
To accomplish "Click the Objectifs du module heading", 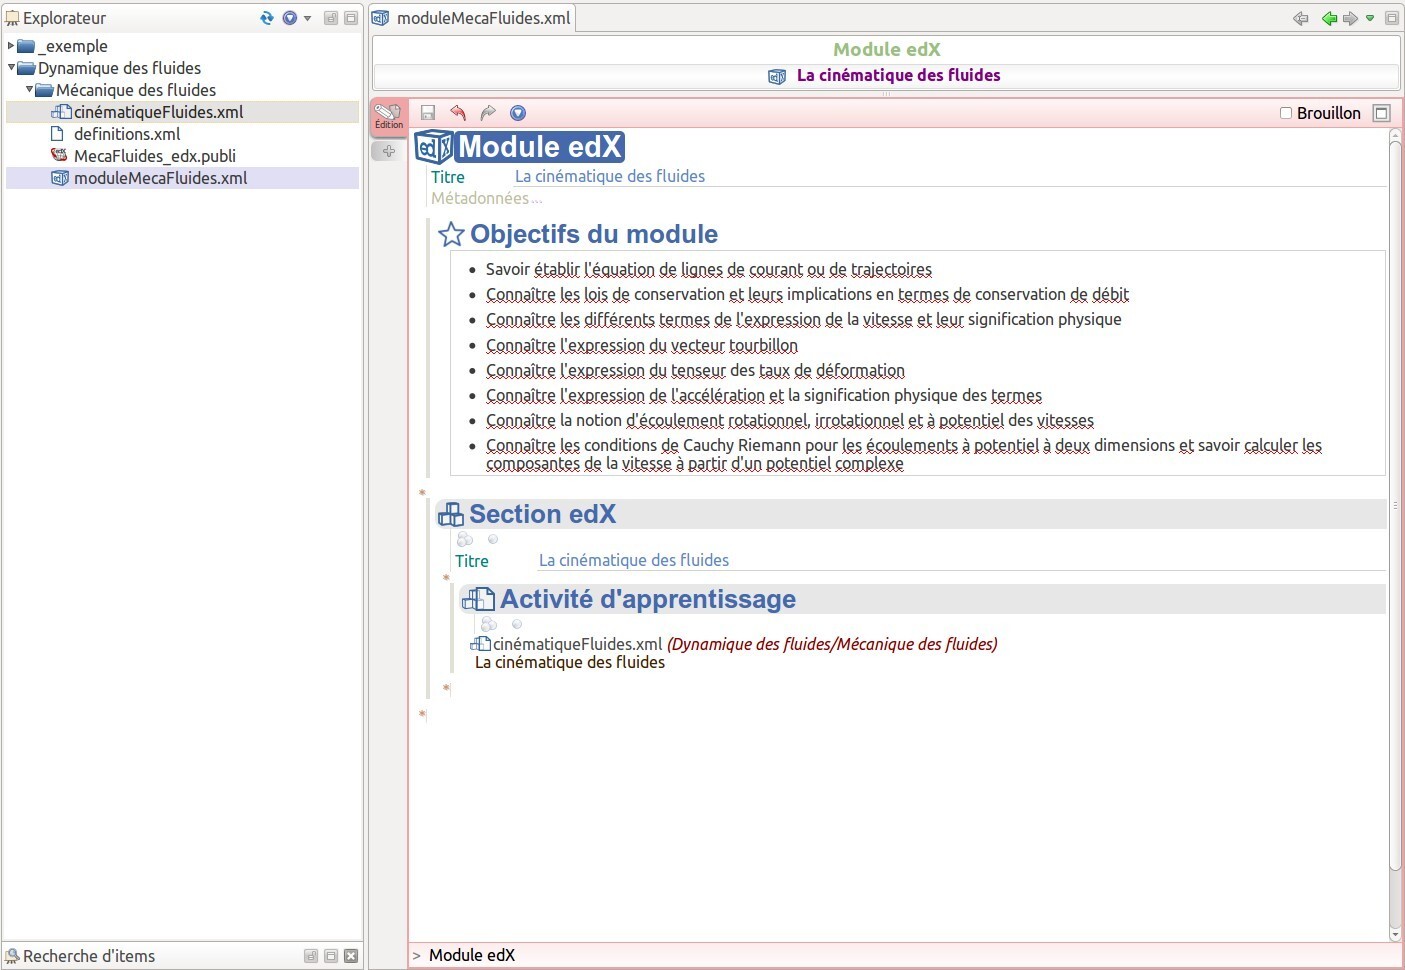I will [594, 234].
